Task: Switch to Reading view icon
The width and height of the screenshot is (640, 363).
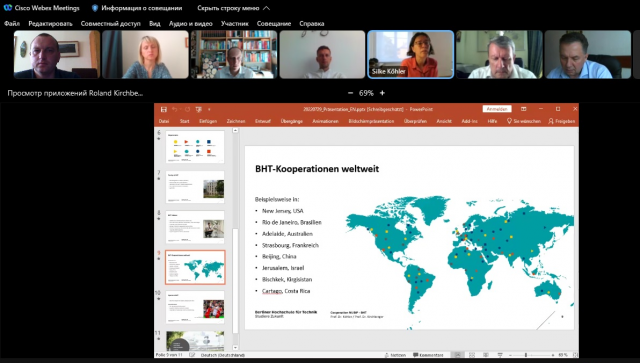Action: (486, 355)
